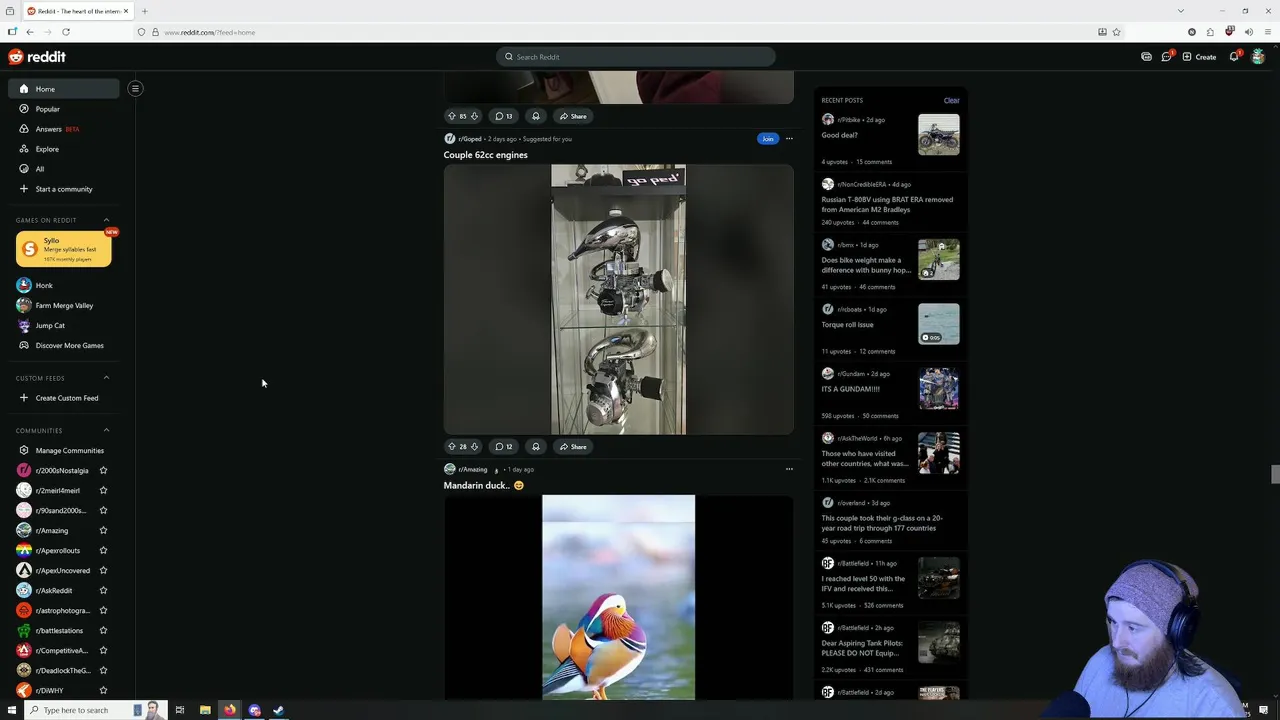Open the ITS A GUNDAM!!!! recent post

[x=850, y=389]
